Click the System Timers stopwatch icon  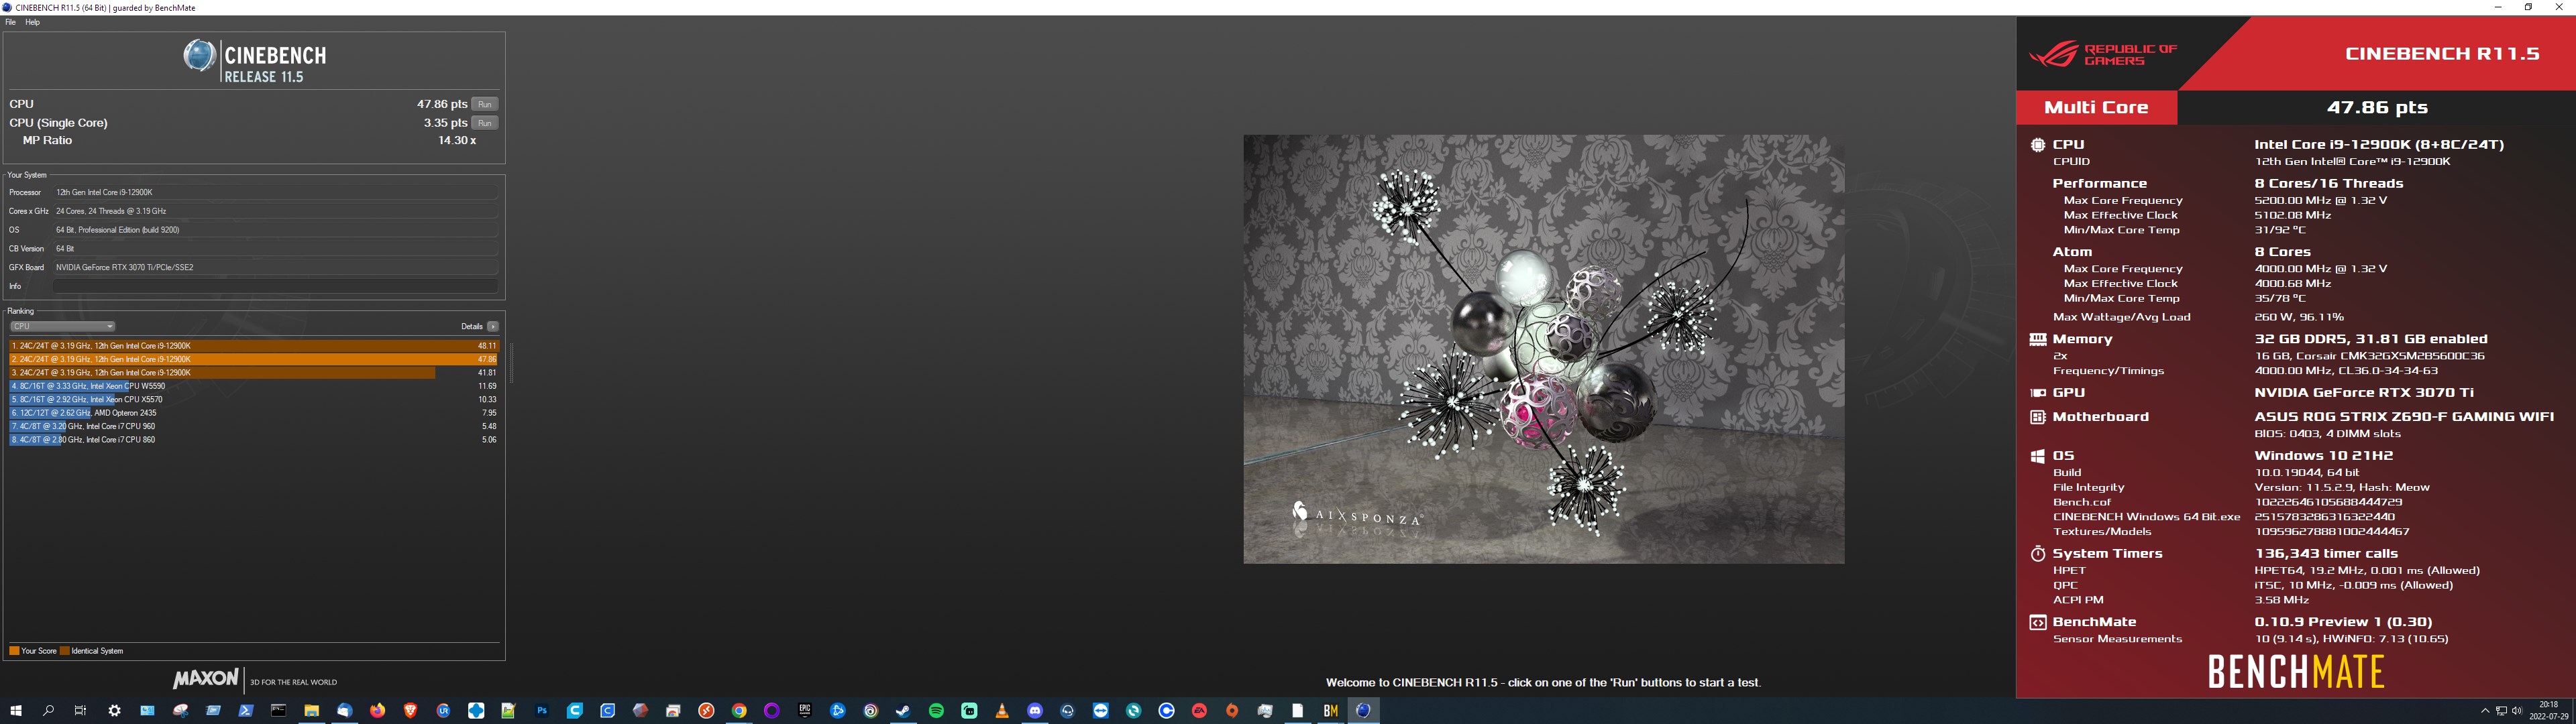(2037, 553)
